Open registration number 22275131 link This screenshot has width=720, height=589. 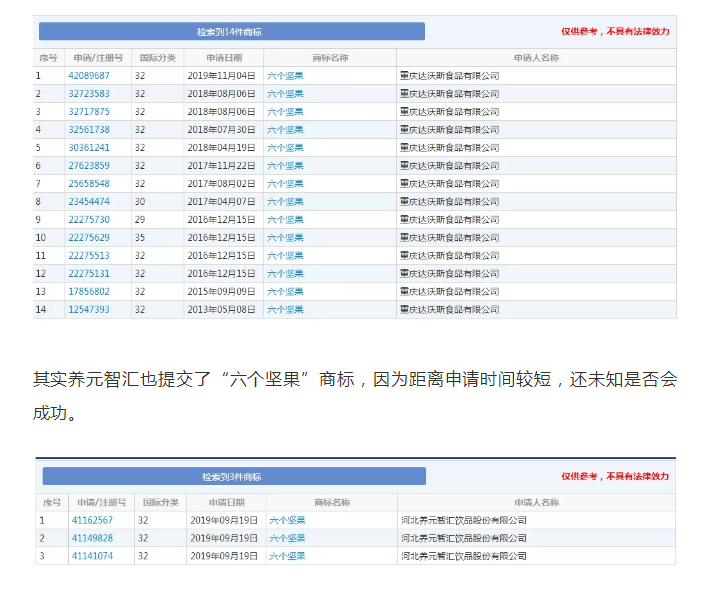[x=89, y=274]
